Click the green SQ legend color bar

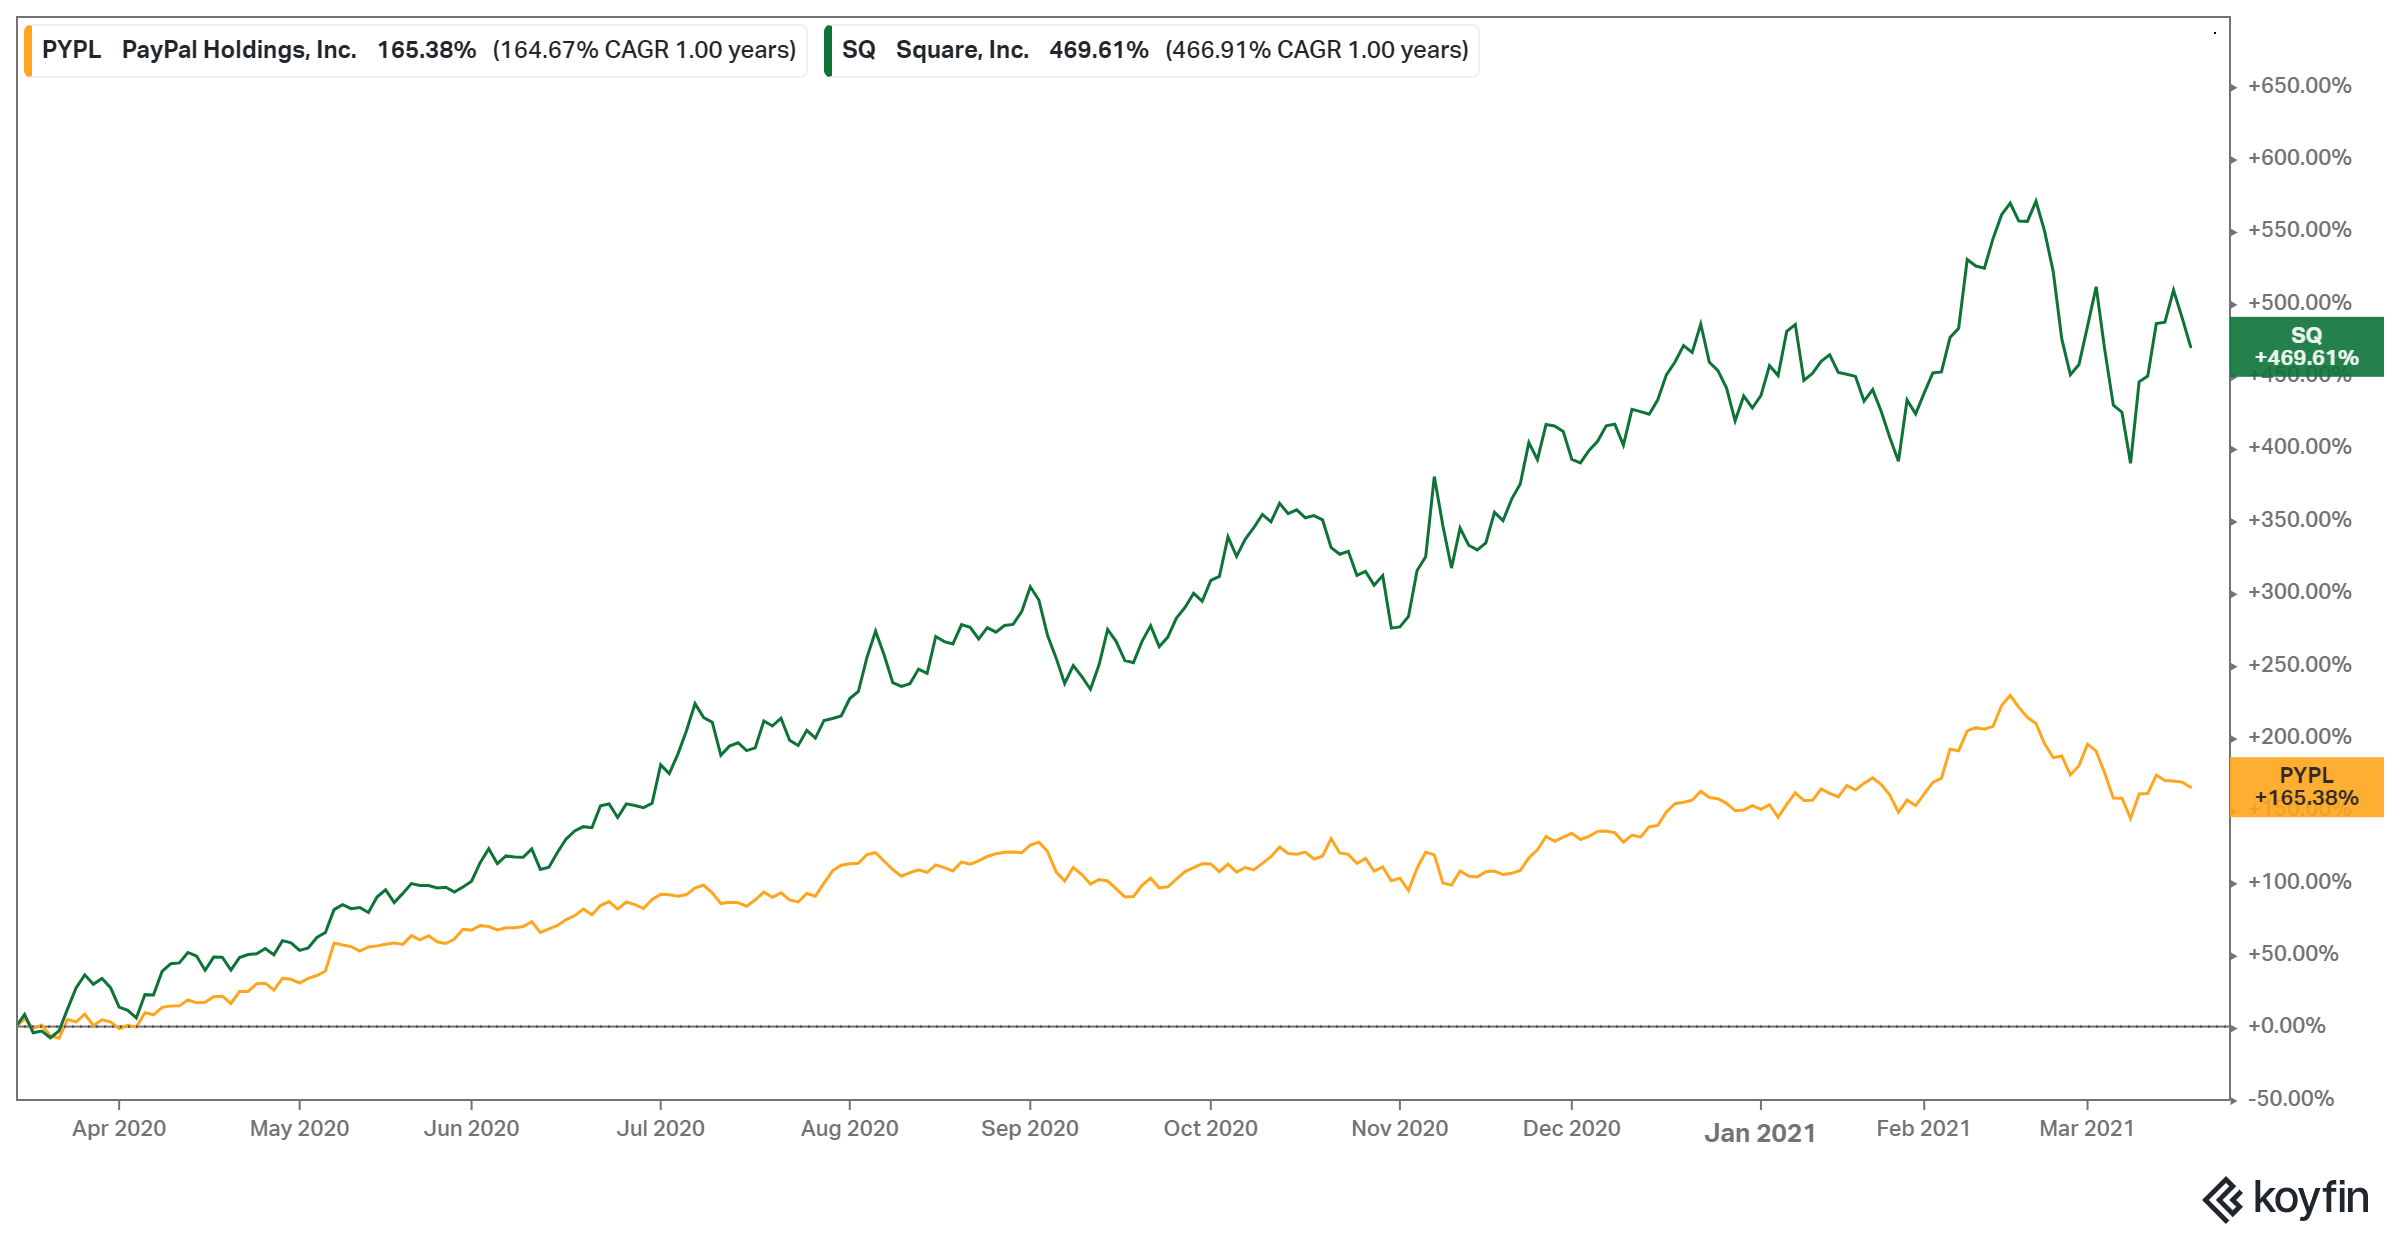(828, 51)
